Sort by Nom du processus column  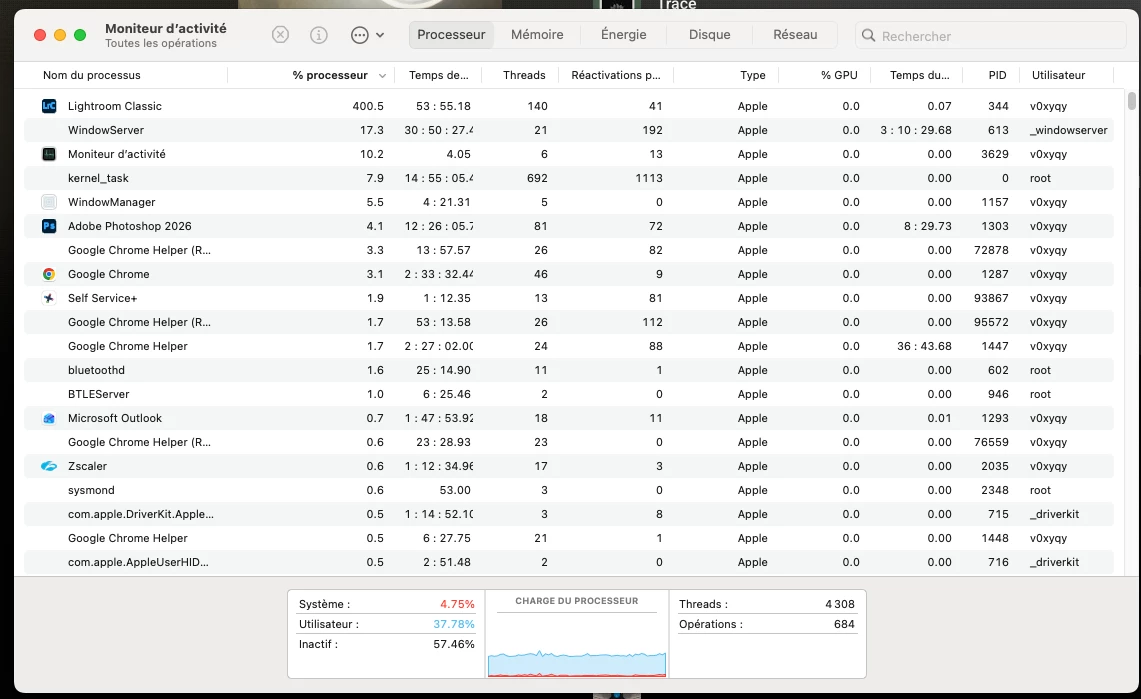92,75
